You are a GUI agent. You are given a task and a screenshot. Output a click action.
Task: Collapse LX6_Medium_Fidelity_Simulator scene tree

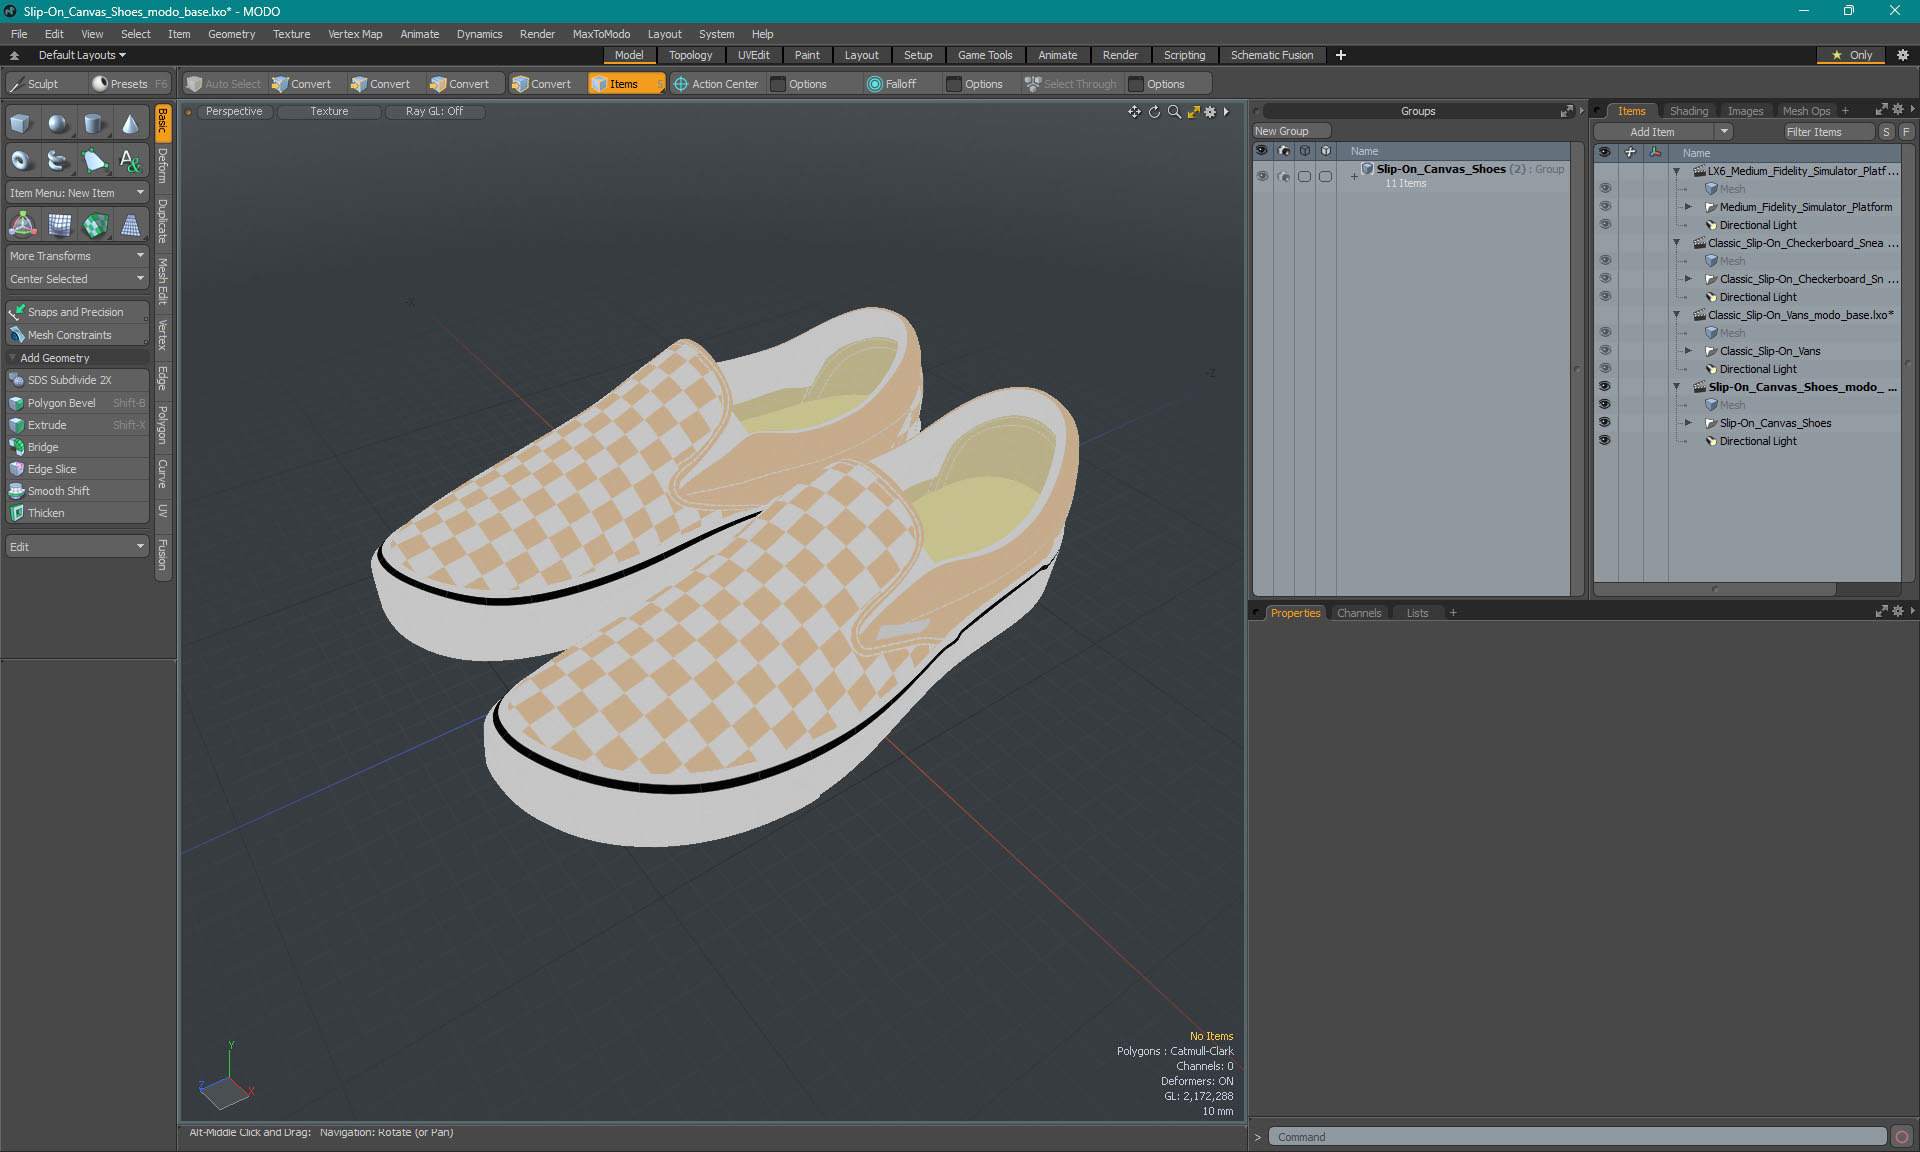pyautogui.click(x=1677, y=171)
